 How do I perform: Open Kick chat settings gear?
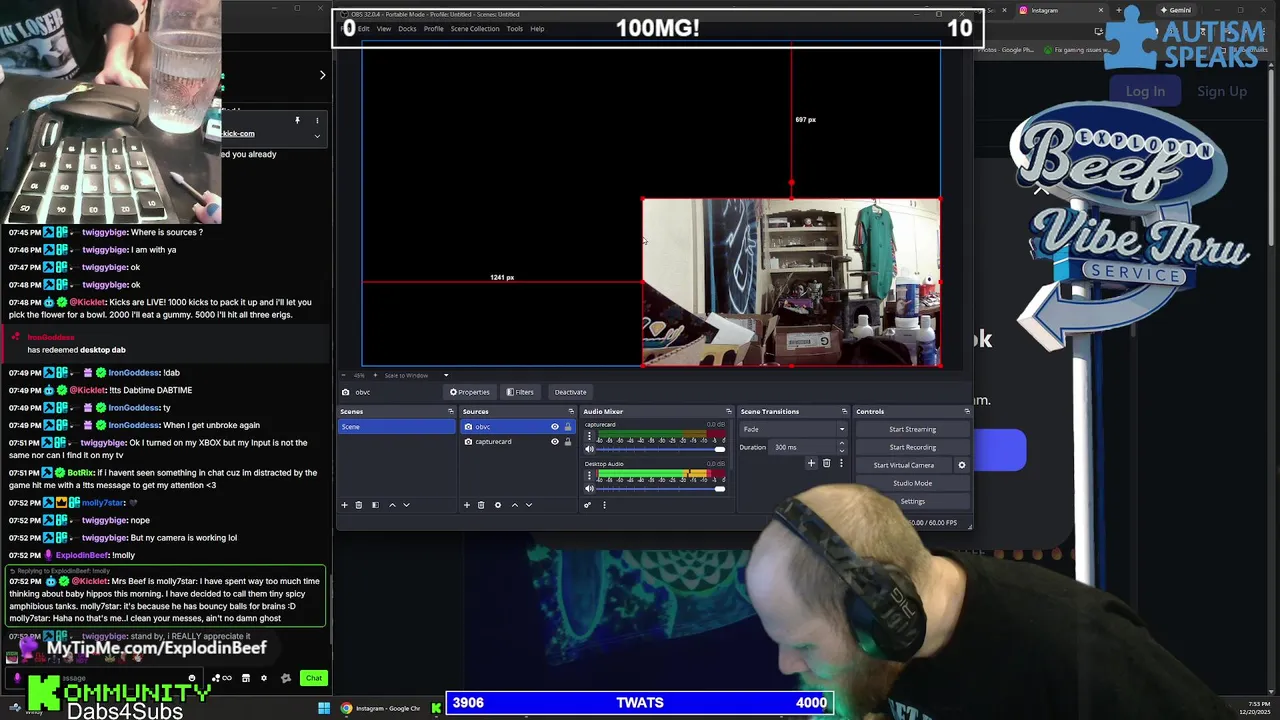(264, 678)
